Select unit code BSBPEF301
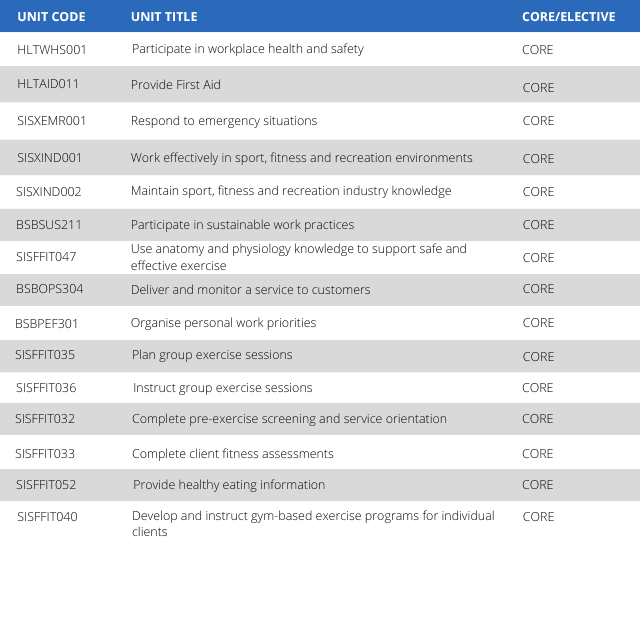Image resolution: width=640 pixels, height=640 pixels. pyautogui.click(x=47, y=323)
